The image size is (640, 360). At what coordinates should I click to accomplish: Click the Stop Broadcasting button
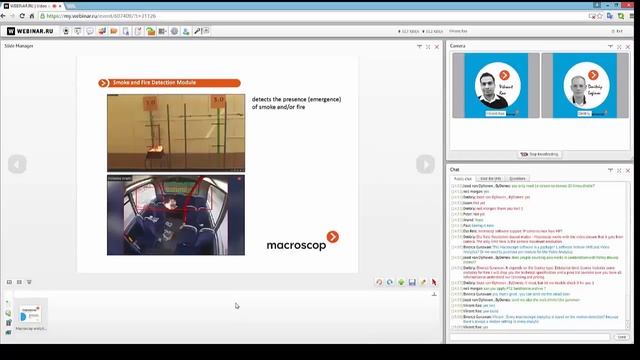540,154
